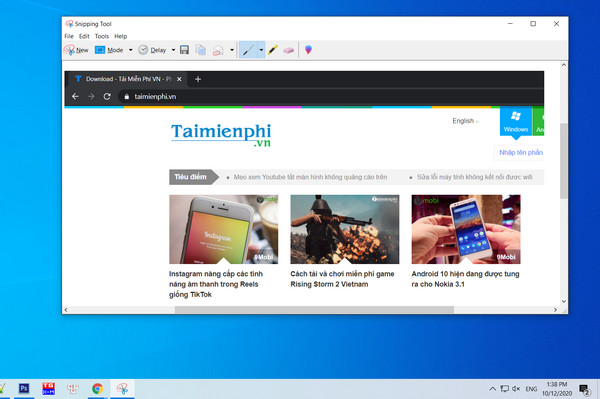The width and height of the screenshot is (600, 399).
Task: Click the 'Tiêu điểm' label
Action: (190, 177)
